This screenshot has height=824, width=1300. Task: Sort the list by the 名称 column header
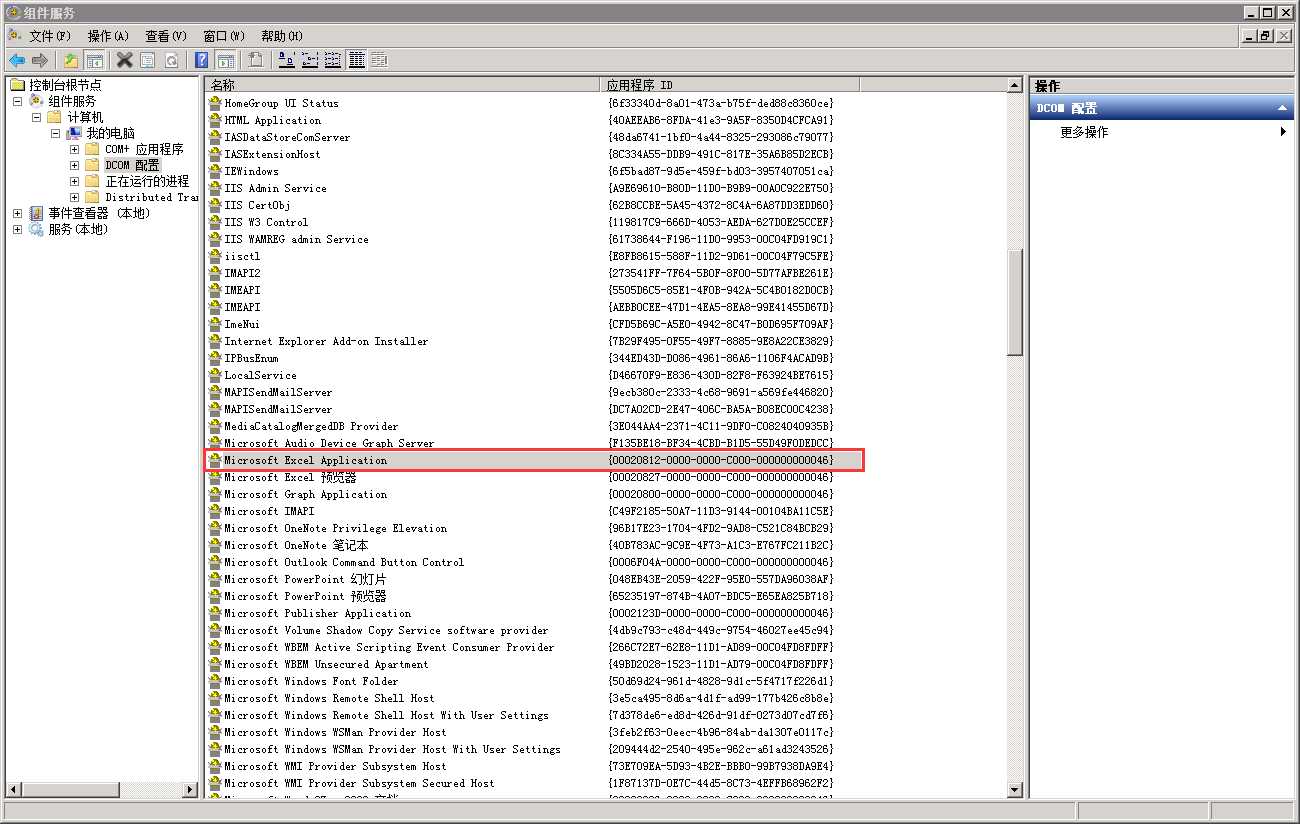[x=404, y=85]
